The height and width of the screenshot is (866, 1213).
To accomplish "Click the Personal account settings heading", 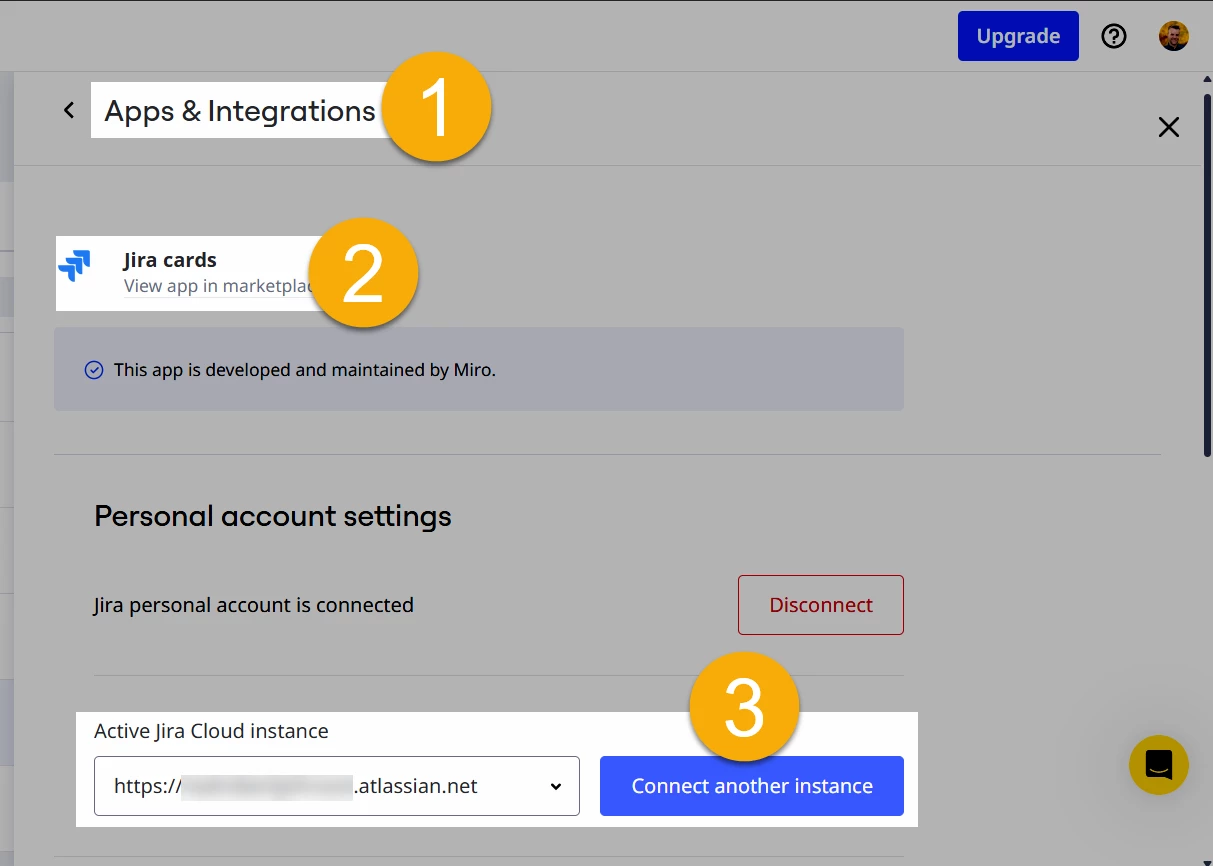I will pos(273,516).
